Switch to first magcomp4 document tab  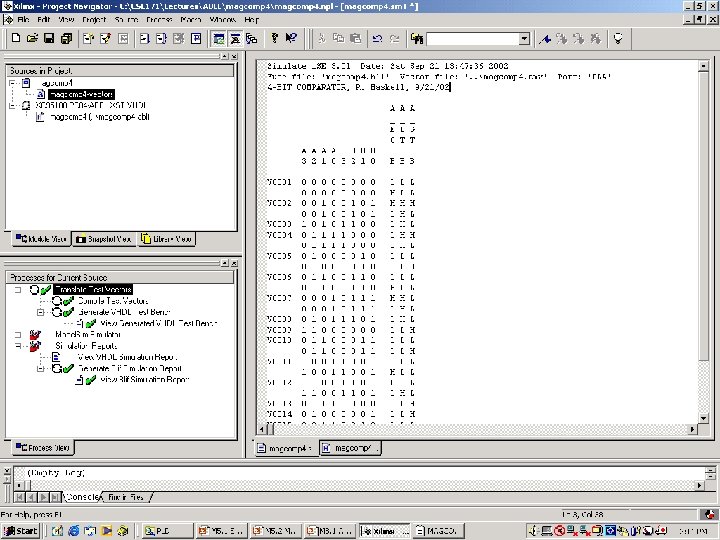(x=285, y=448)
